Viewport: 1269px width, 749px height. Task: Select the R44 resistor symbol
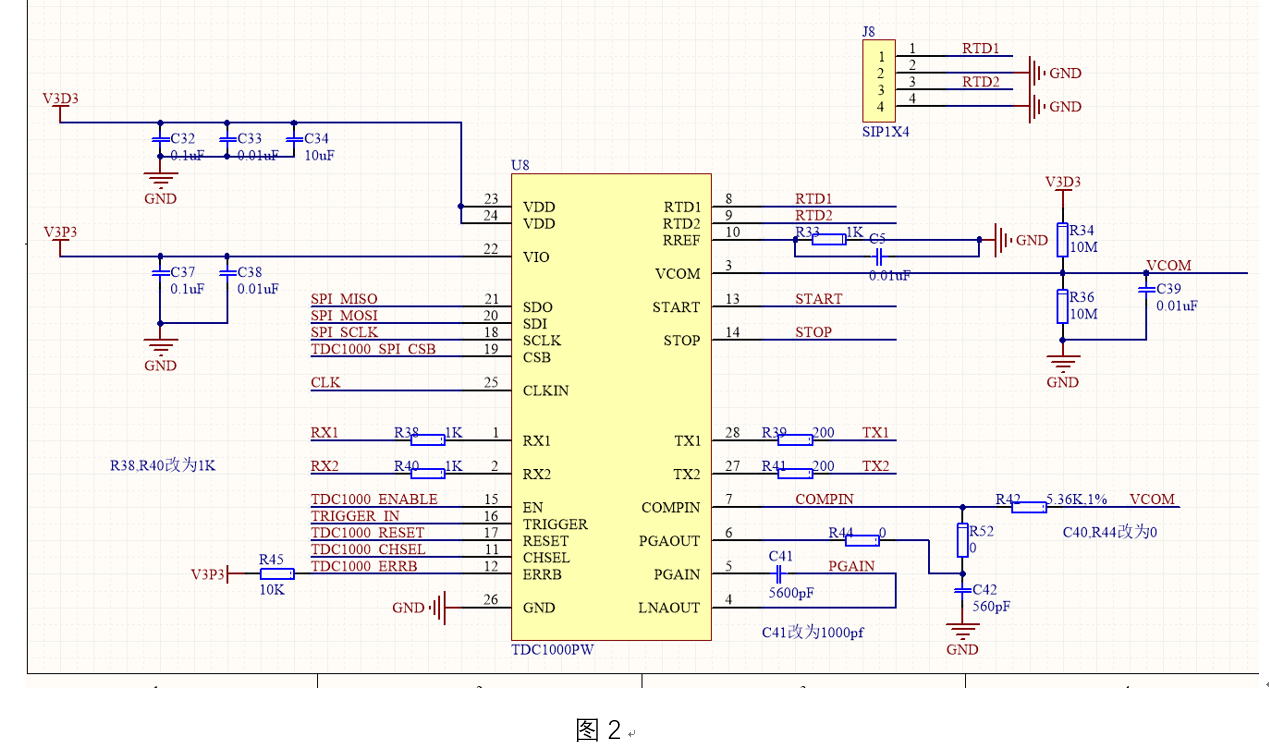[863, 541]
